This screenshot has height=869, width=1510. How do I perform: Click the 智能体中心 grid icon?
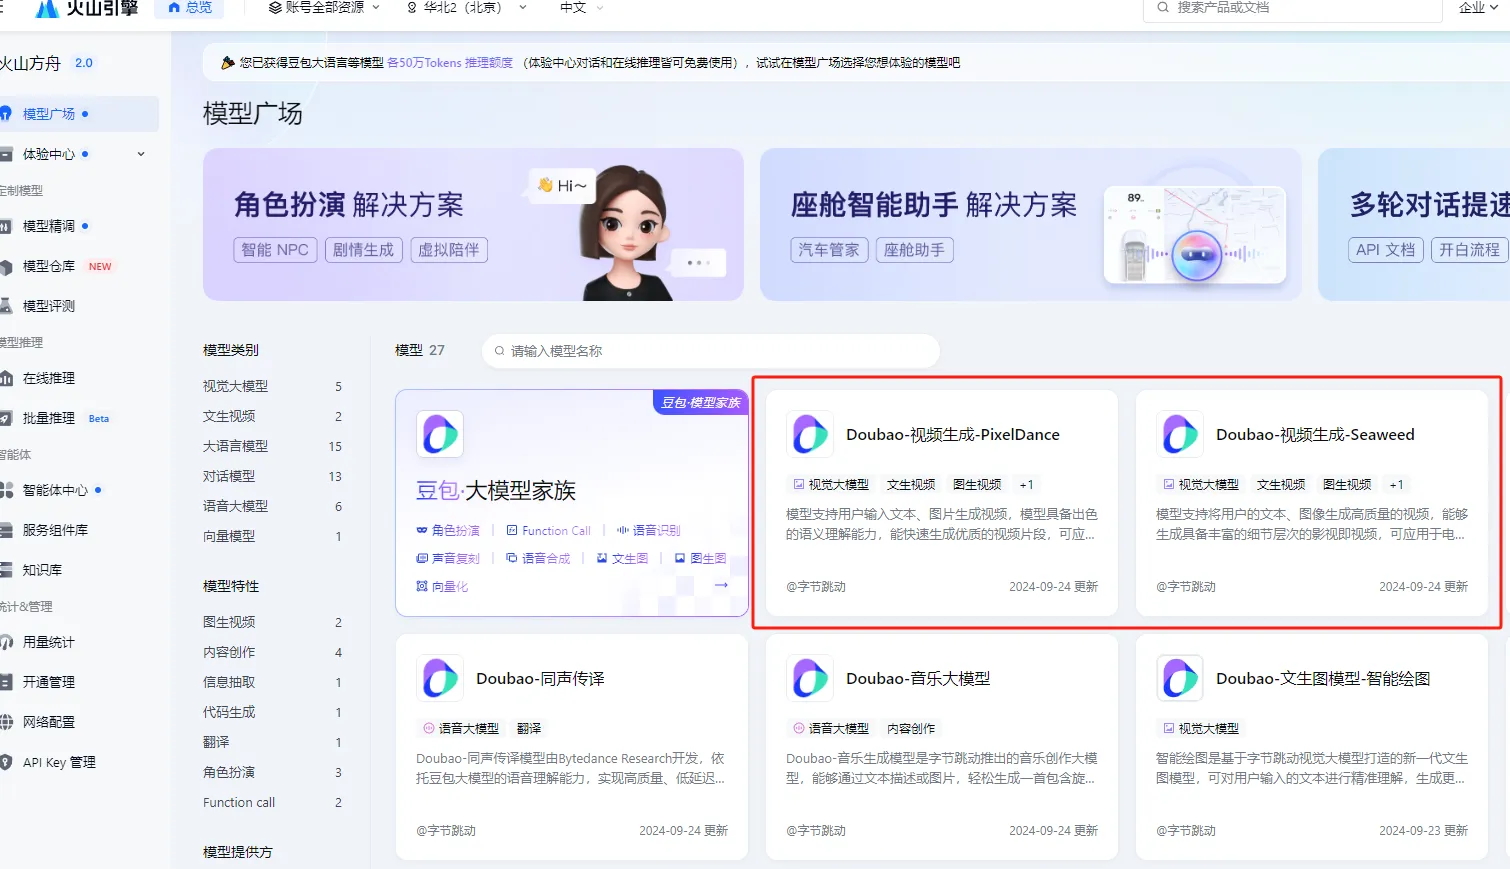click(x=6, y=490)
